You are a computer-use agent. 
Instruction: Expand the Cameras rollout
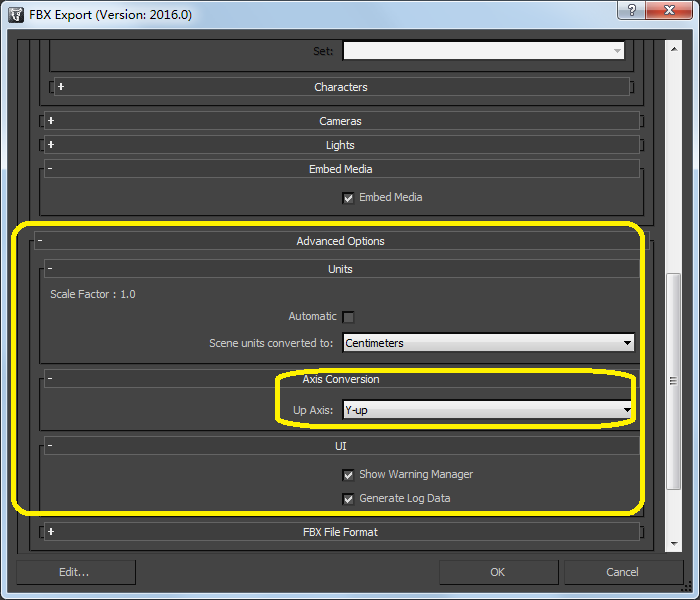tap(342, 121)
